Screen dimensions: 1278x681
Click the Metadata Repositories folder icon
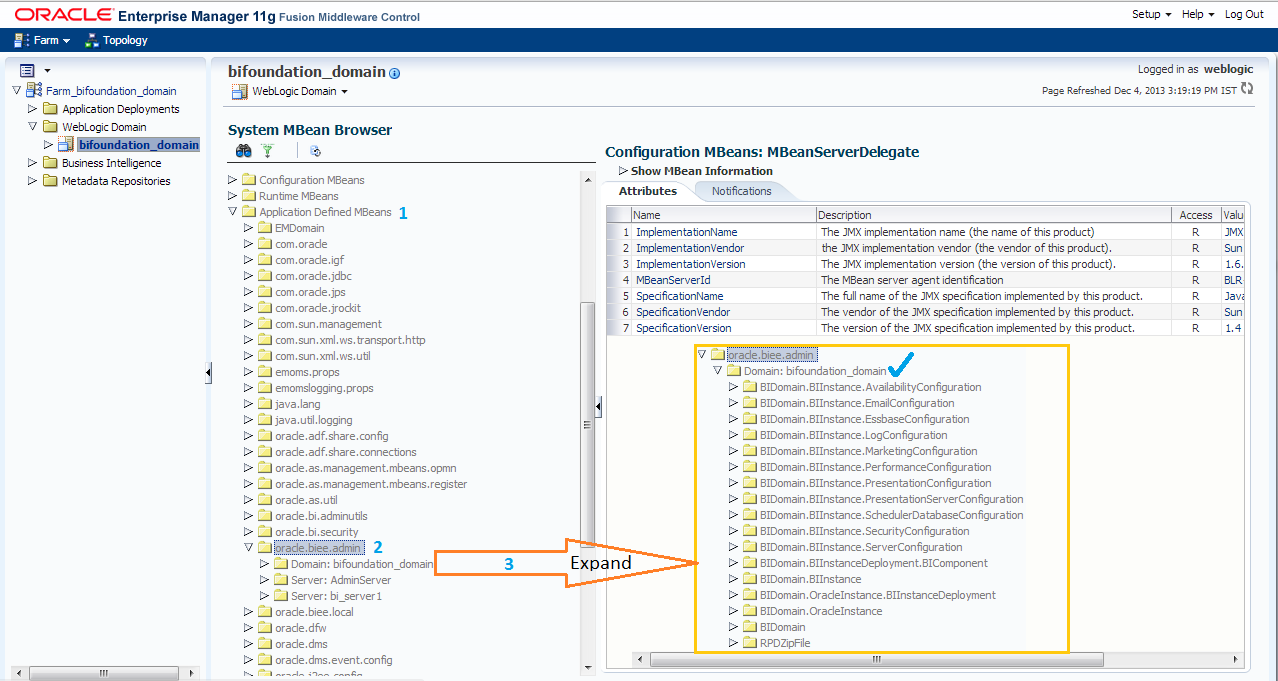pos(50,181)
